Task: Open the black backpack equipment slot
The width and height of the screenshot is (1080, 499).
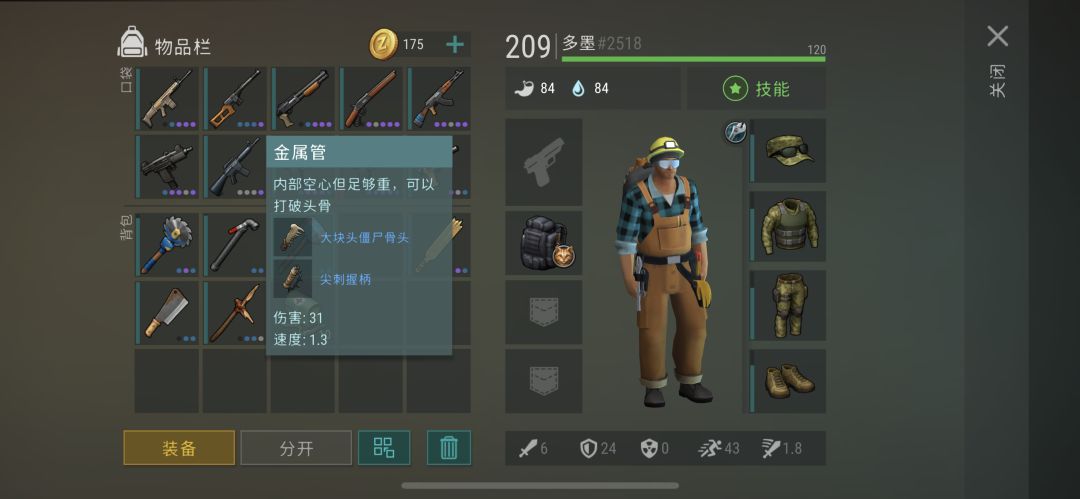Action: point(544,243)
